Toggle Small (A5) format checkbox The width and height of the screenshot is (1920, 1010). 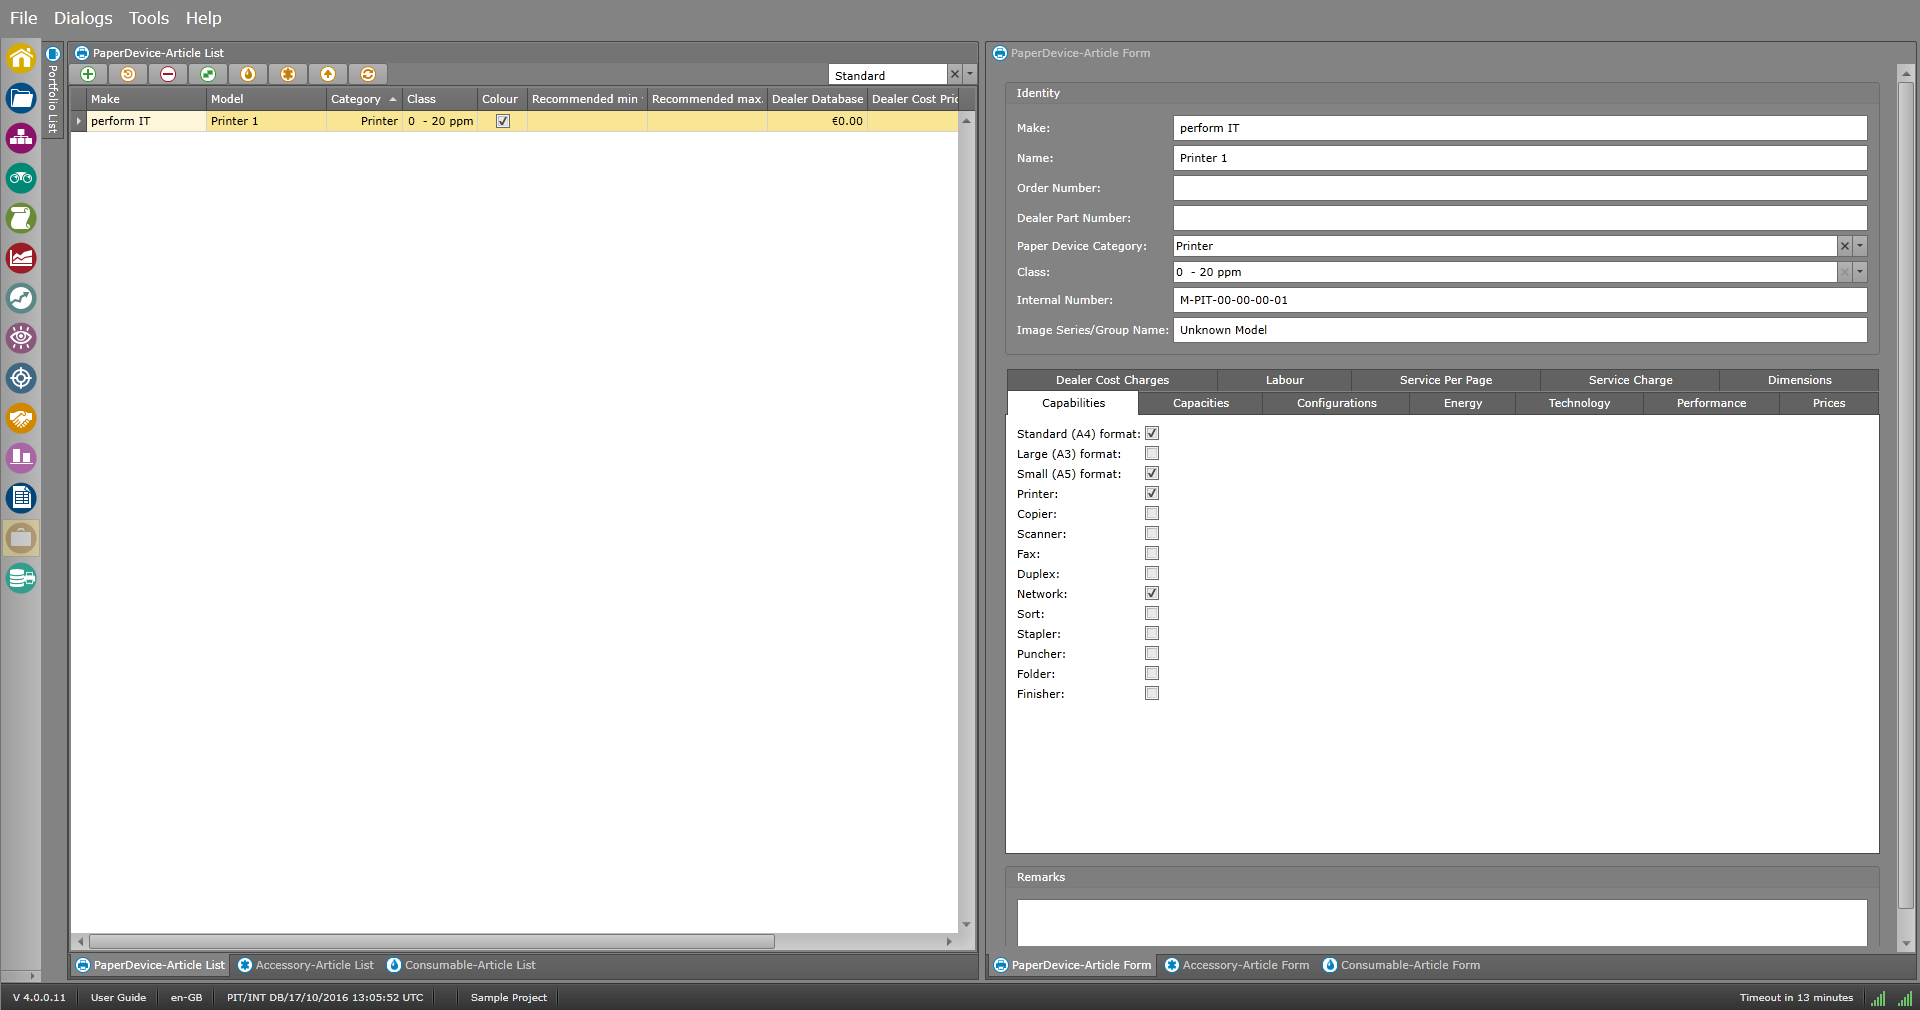tap(1152, 473)
